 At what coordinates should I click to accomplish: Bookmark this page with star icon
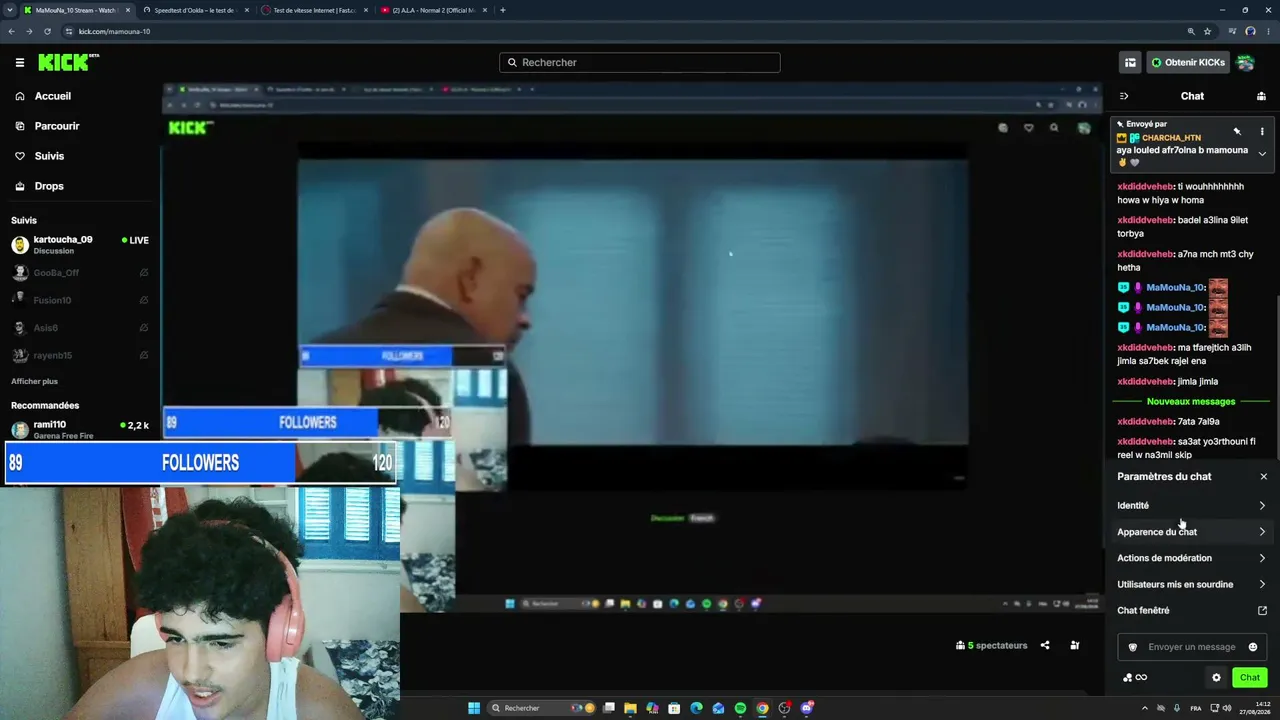pyautogui.click(x=1207, y=31)
